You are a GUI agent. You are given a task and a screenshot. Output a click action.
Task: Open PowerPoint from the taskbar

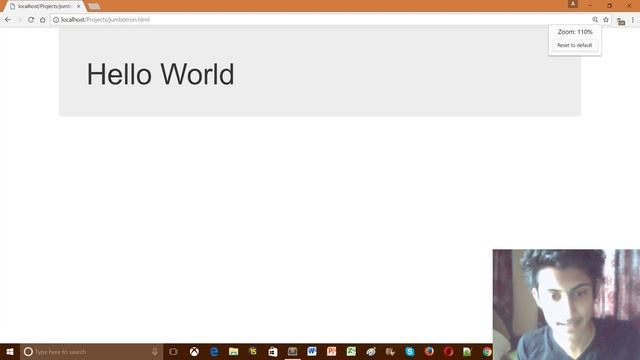pos(331,351)
